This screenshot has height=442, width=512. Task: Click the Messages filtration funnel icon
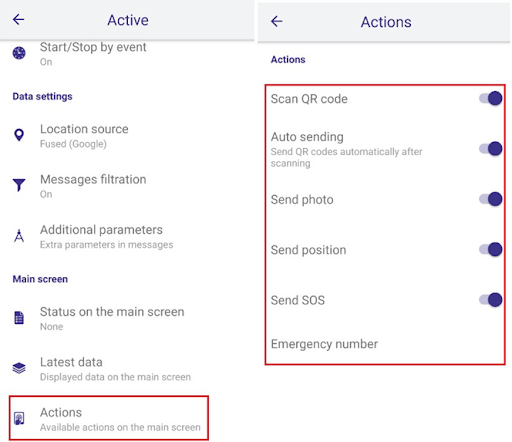tap(19, 185)
